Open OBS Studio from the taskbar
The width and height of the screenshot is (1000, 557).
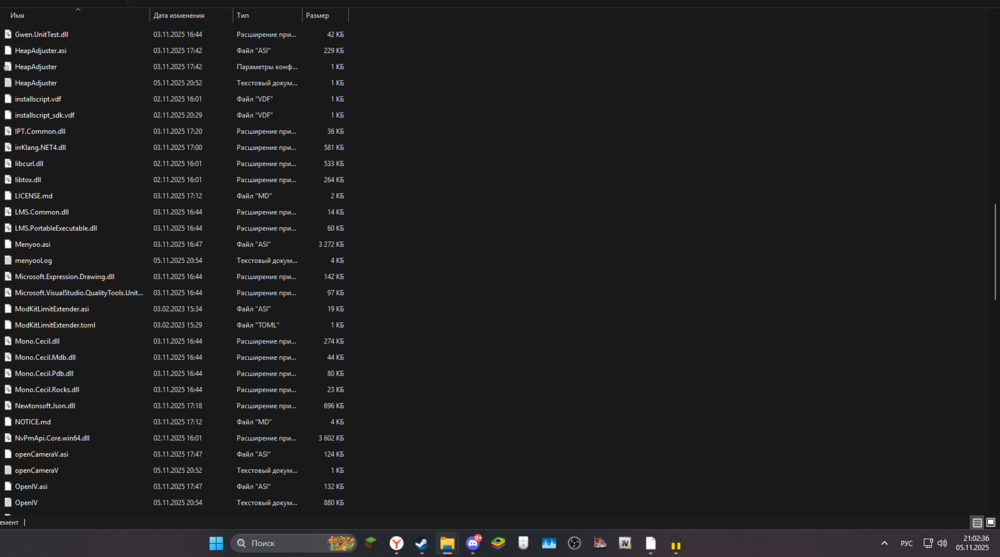(574, 543)
